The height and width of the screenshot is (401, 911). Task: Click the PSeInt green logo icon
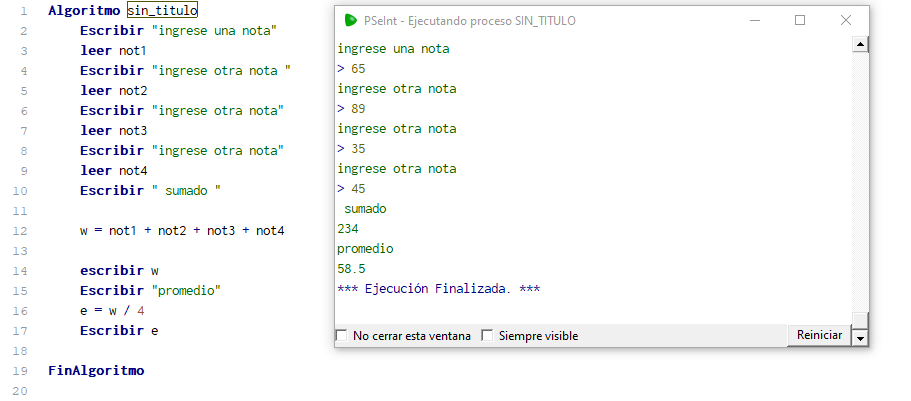click(x=350, y=20)
